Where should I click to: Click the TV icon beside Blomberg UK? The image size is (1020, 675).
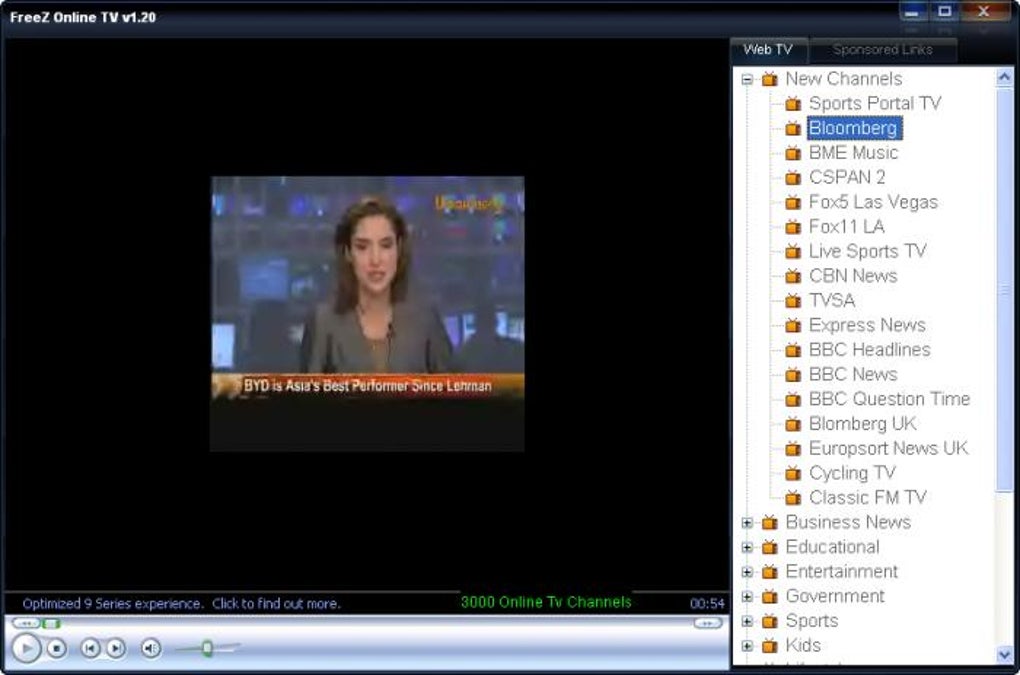793,425
